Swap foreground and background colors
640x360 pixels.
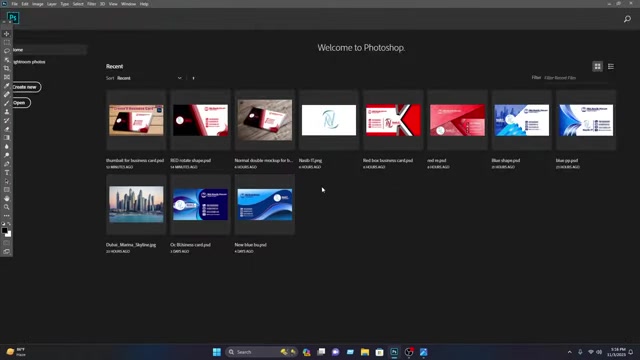click(x=9, y=224)
